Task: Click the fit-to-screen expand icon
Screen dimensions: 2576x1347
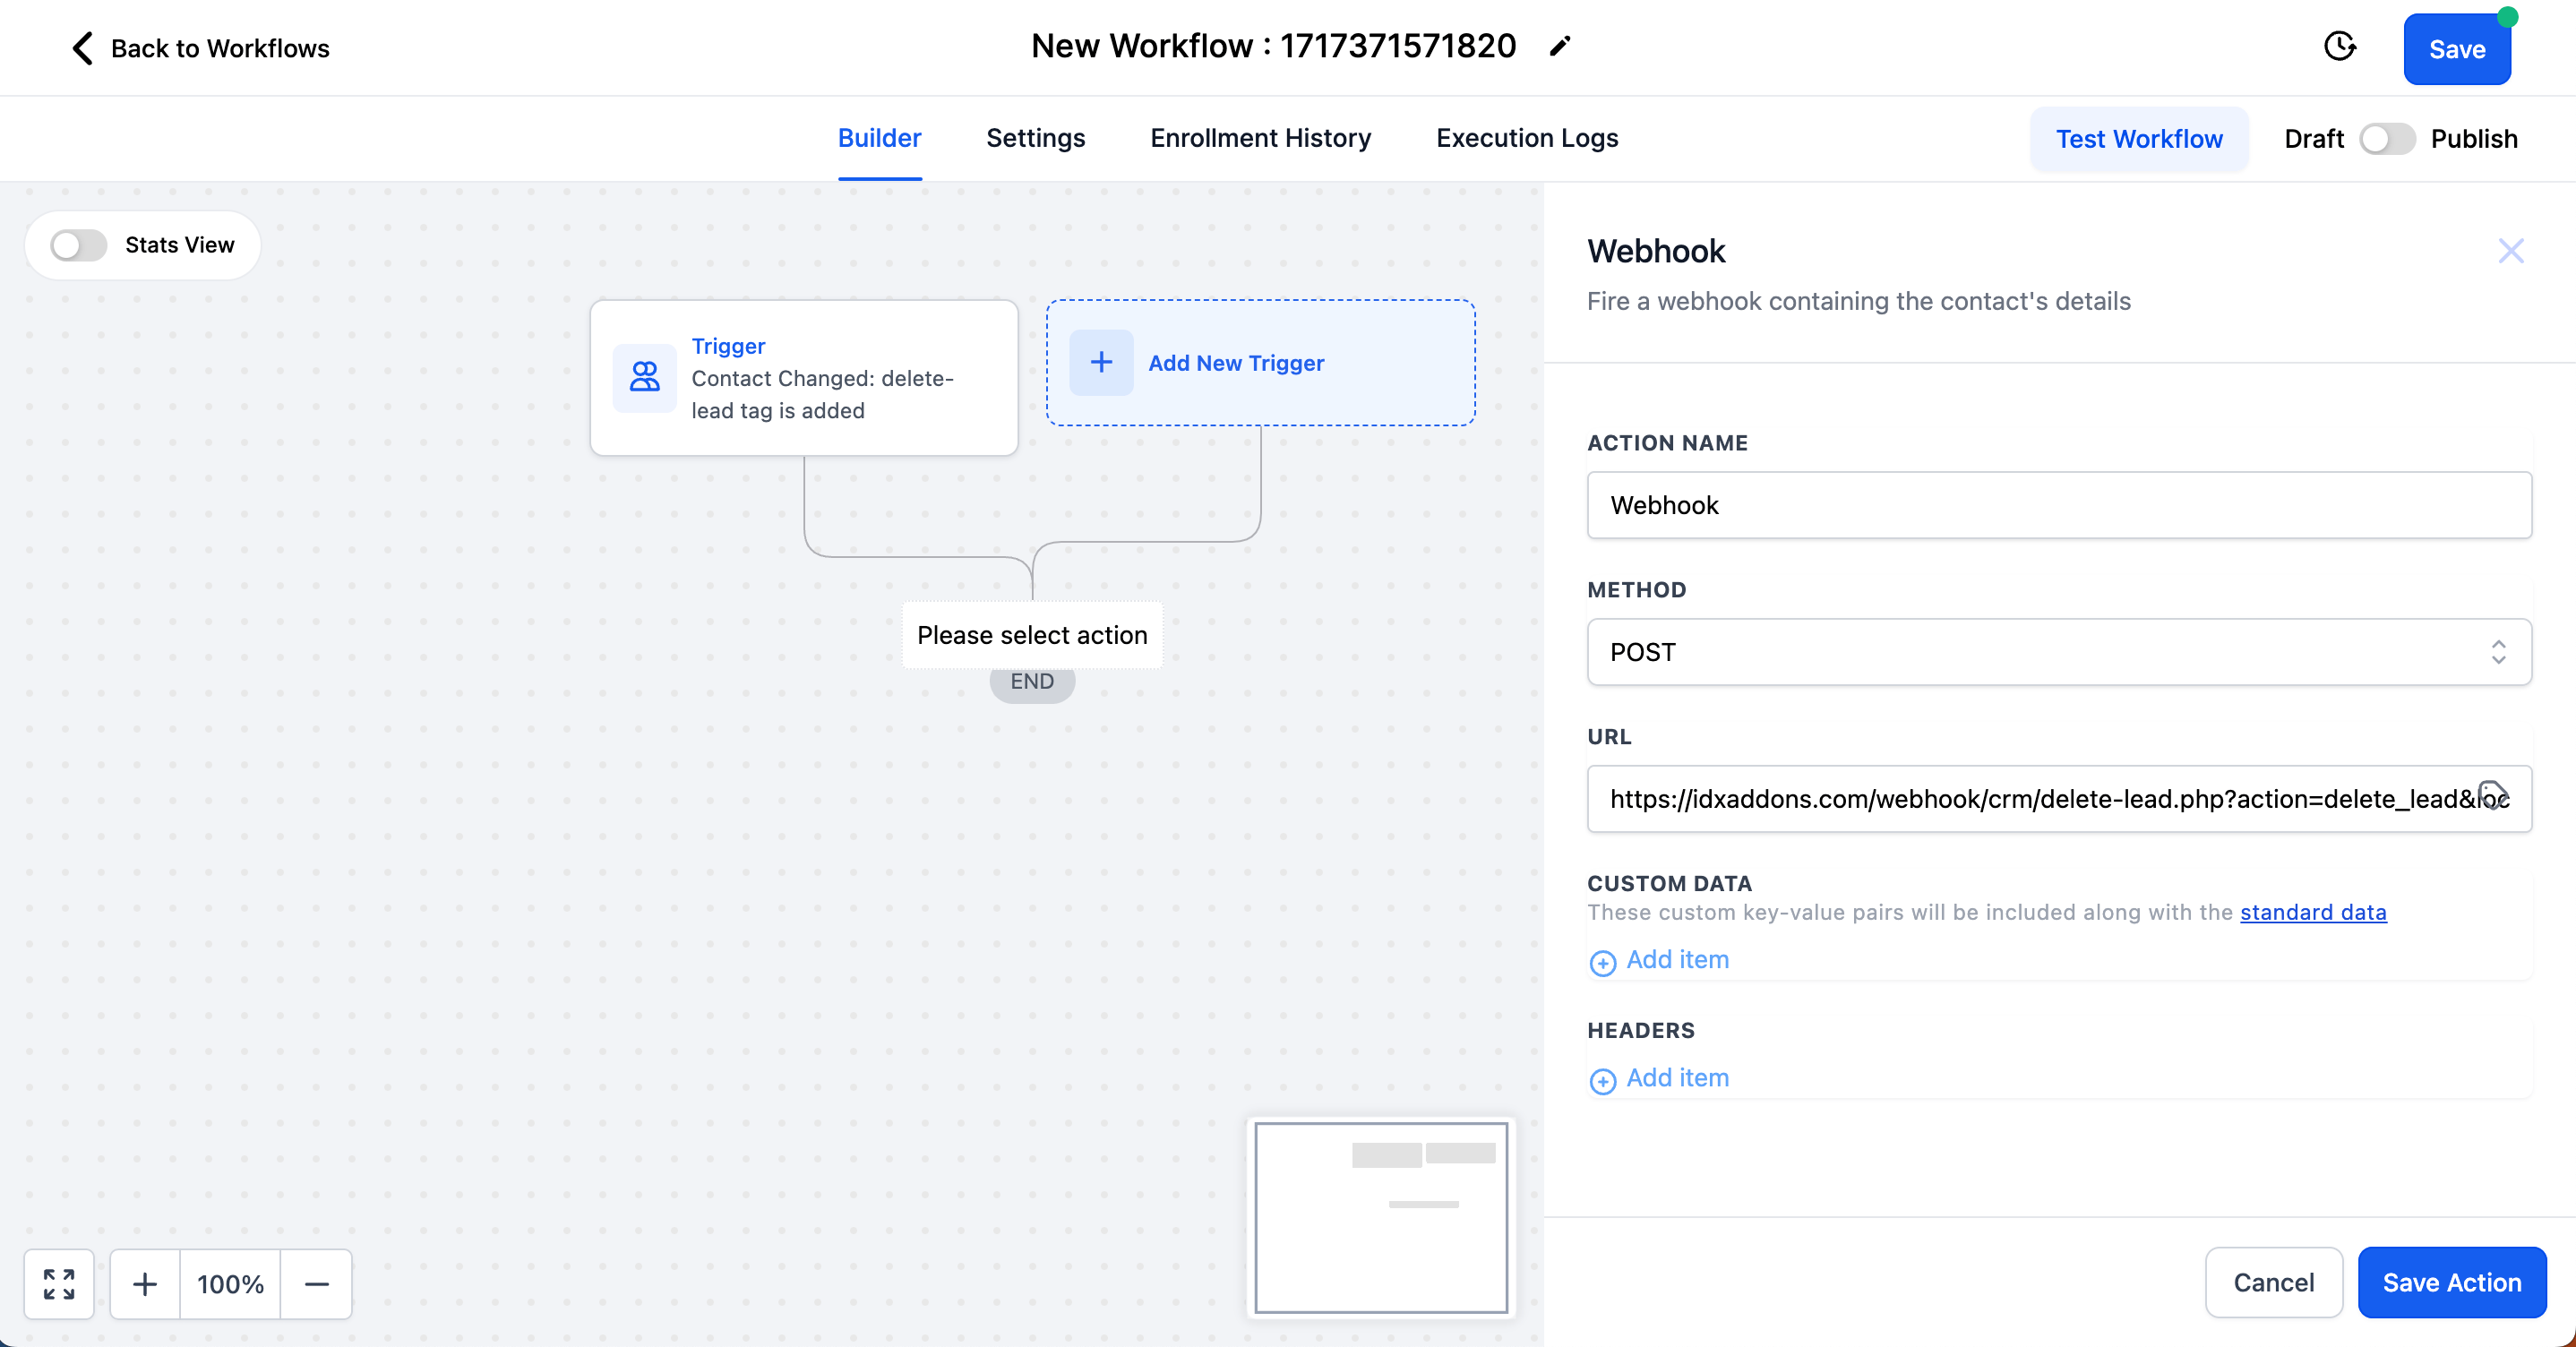Action: [59, 1283]
